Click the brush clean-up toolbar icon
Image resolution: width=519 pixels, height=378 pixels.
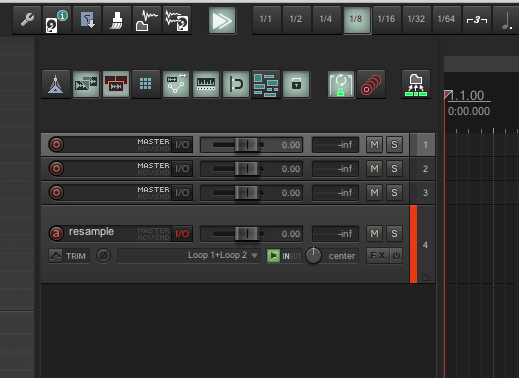click(117, 20)
